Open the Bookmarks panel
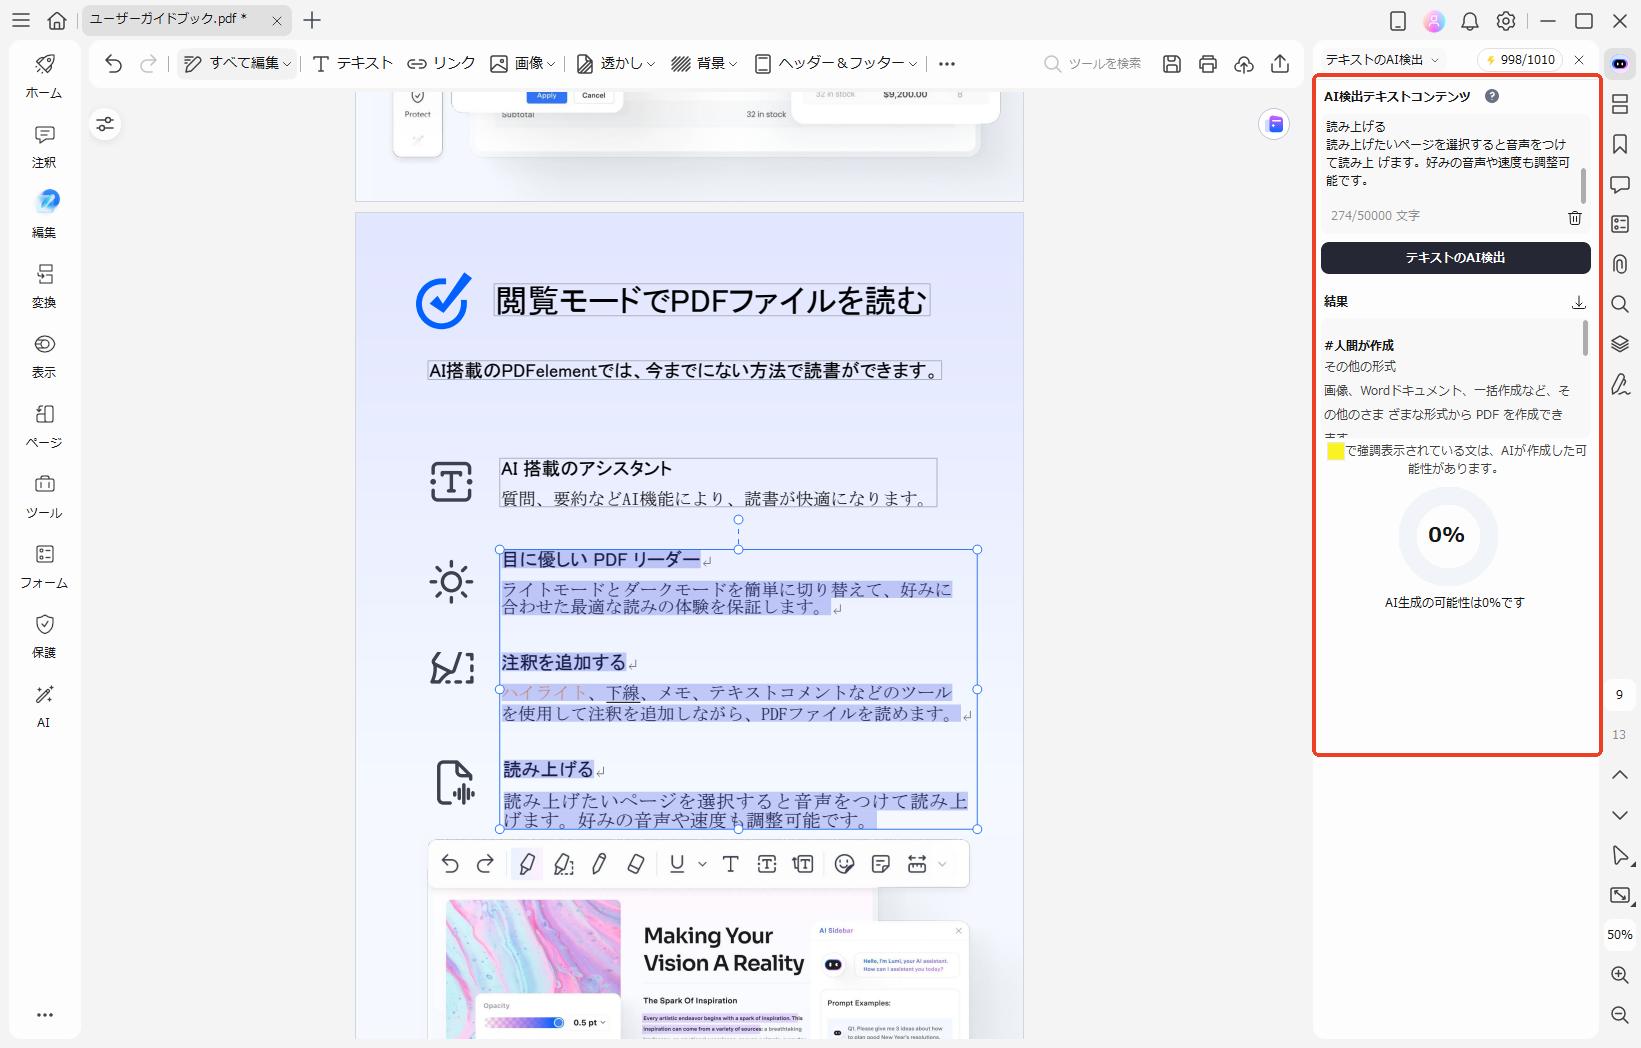 tap(1620, 145)
